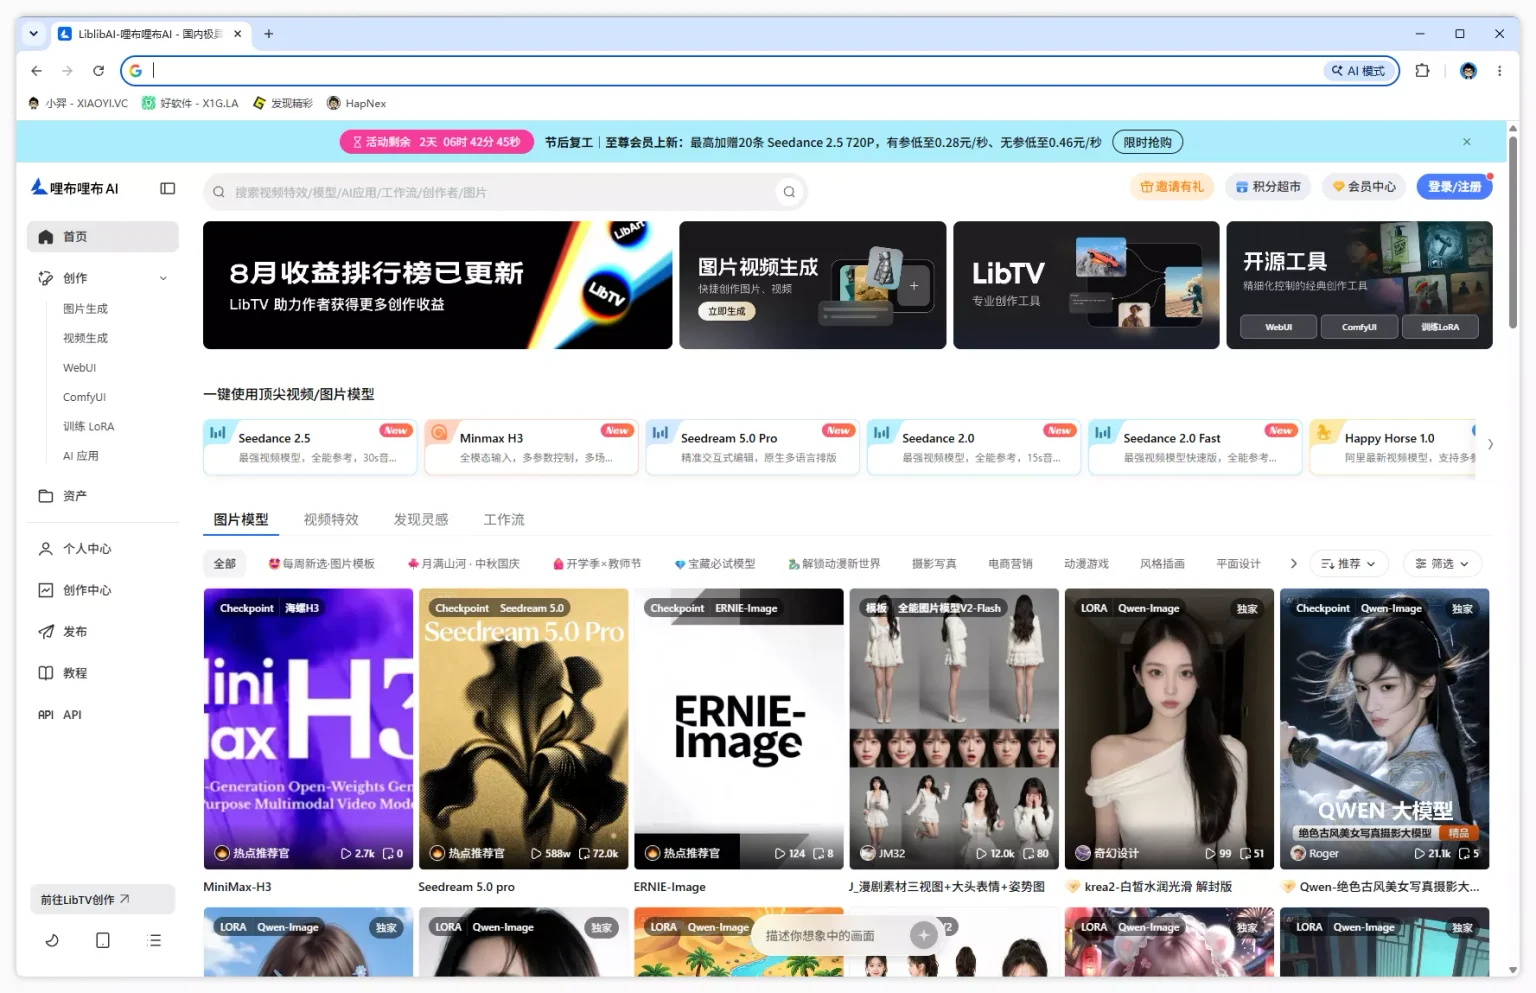The image size is (1536, 993).
Task: Open the tab search chevron in title bar
Action: (x=34, y=33)
